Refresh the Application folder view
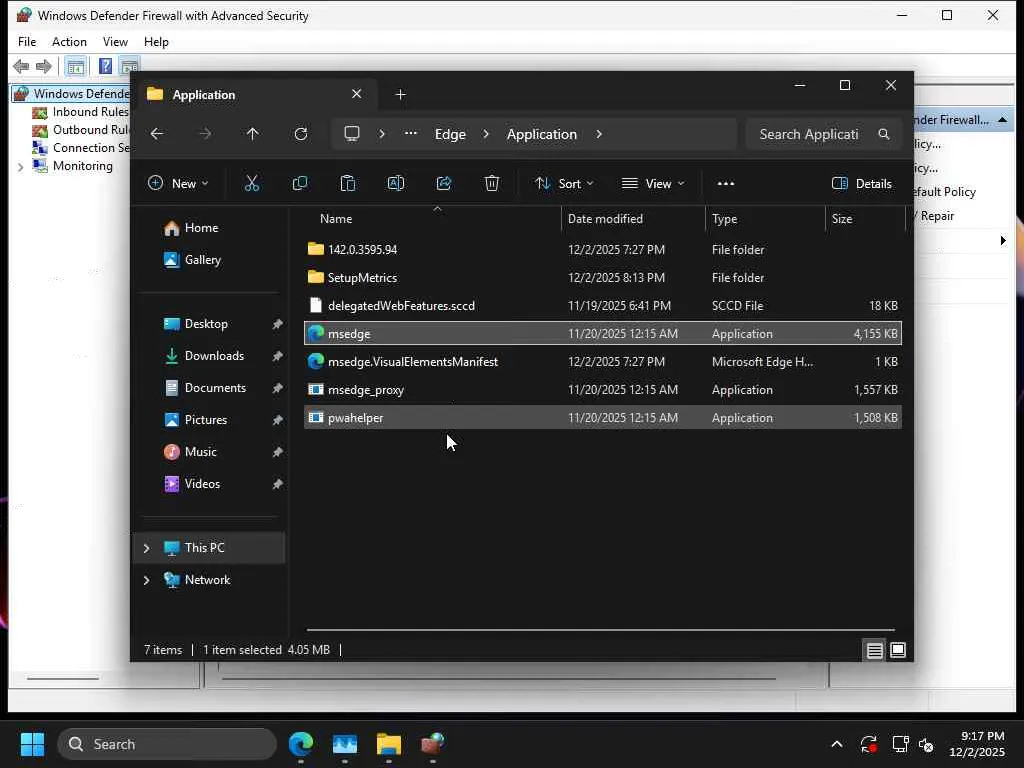Screen dimensions: 1024x768 pyautogui.click(x=300, y=134)
